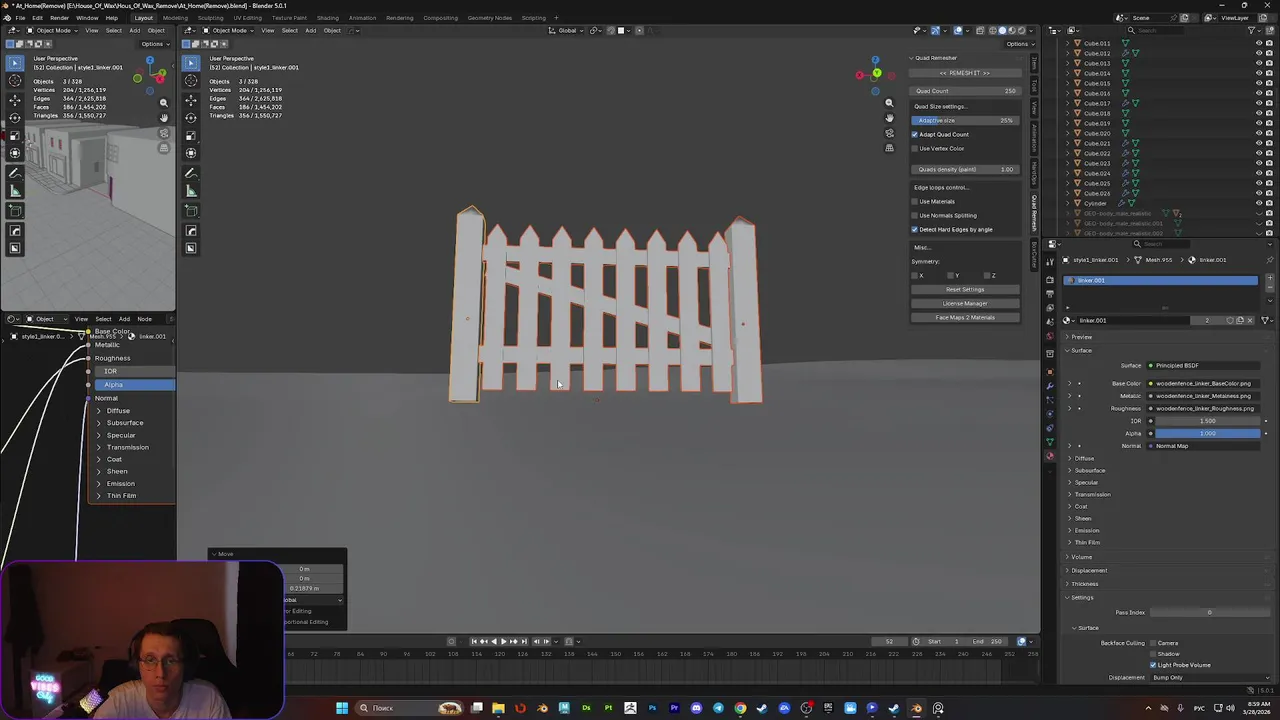
Task: Adjust the Adaptive size slider
Action: coord(965,120)
